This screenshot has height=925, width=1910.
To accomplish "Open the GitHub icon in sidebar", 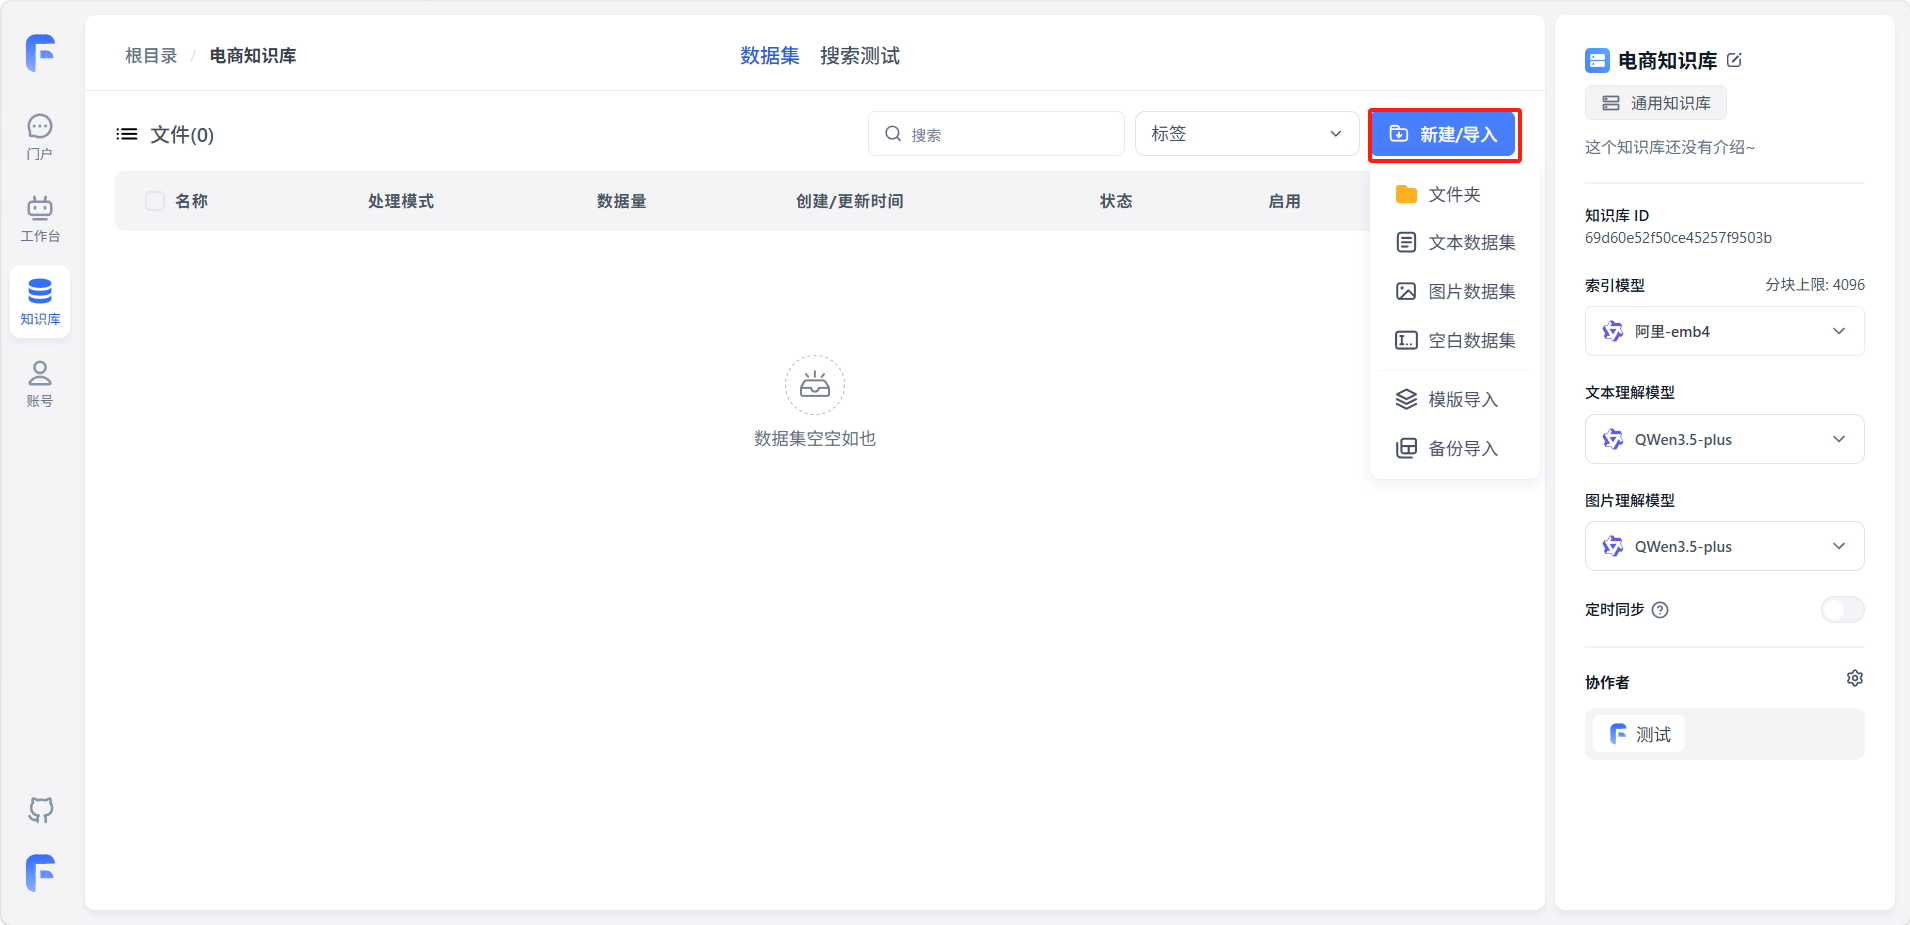I will [x=40, y=809].
